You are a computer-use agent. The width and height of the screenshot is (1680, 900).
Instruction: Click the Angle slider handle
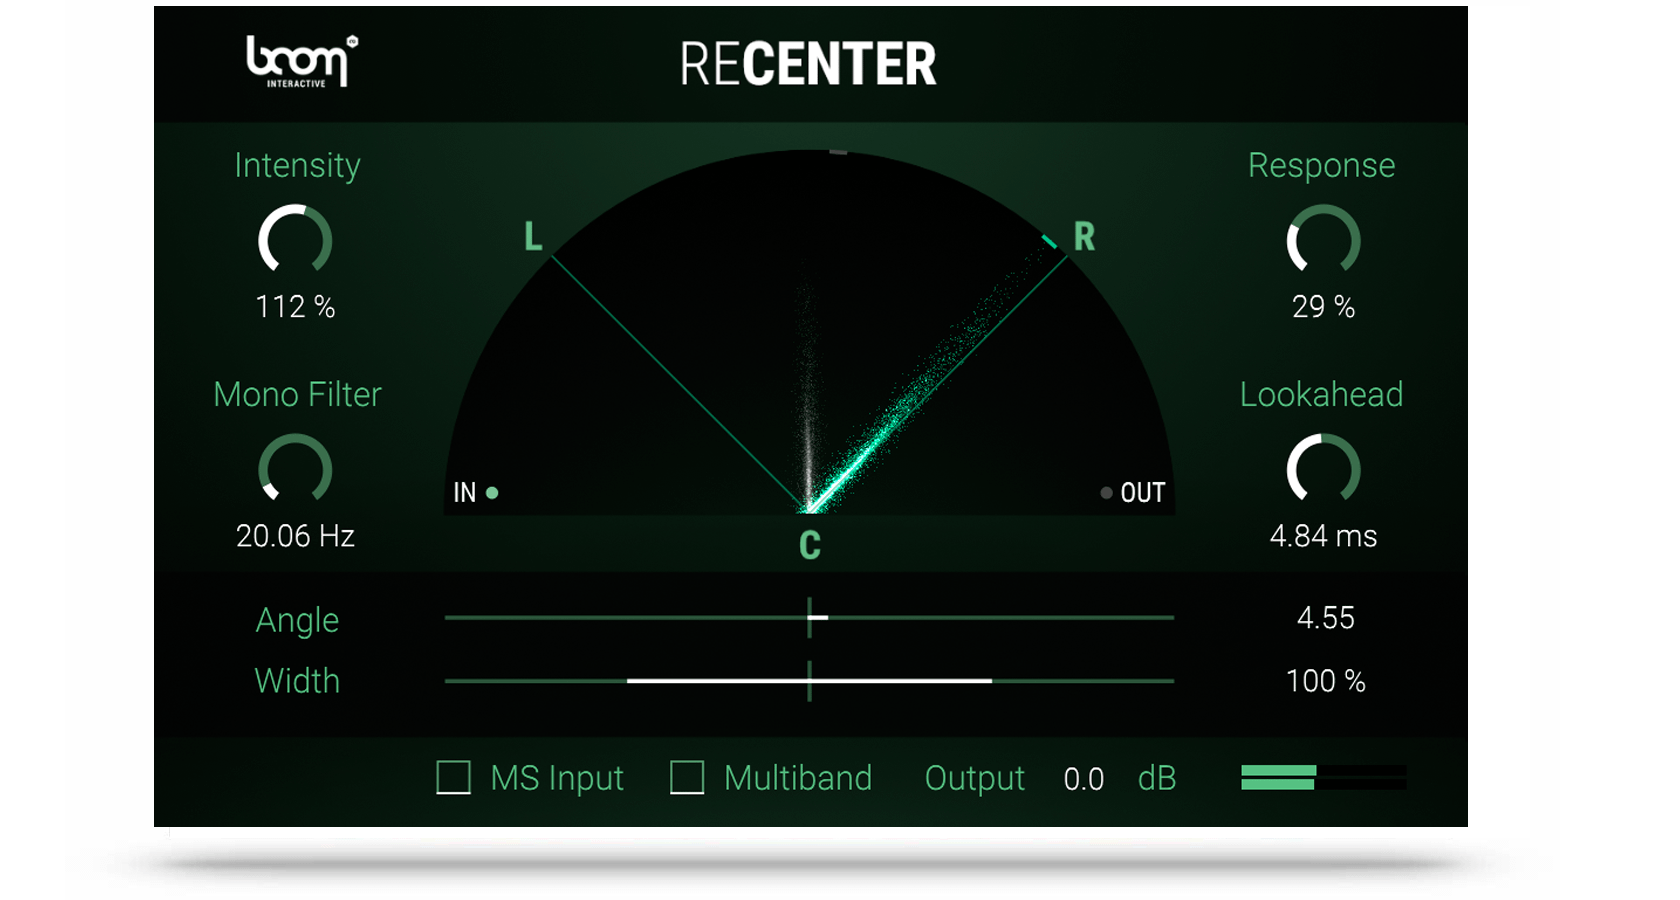818,618
